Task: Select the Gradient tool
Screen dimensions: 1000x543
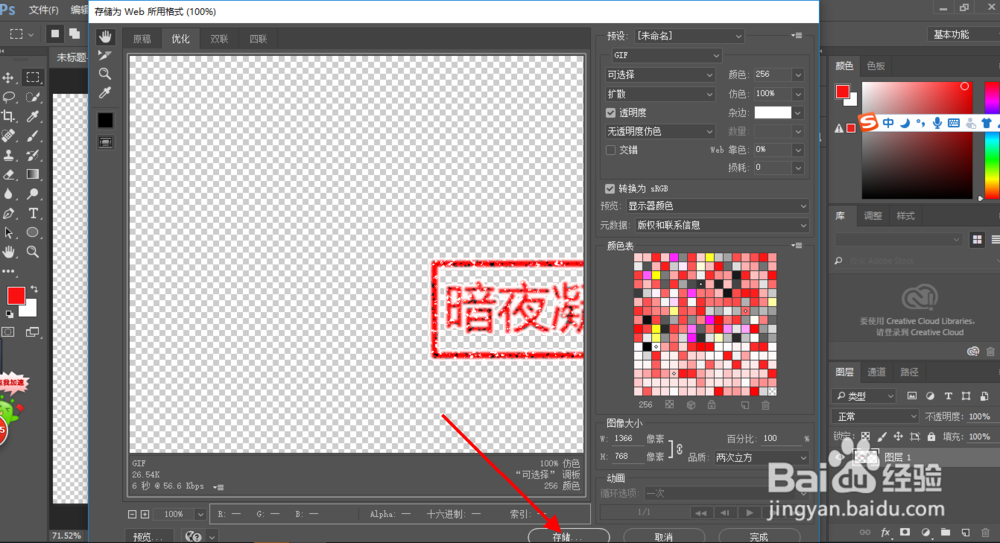Action: point(33,174)
